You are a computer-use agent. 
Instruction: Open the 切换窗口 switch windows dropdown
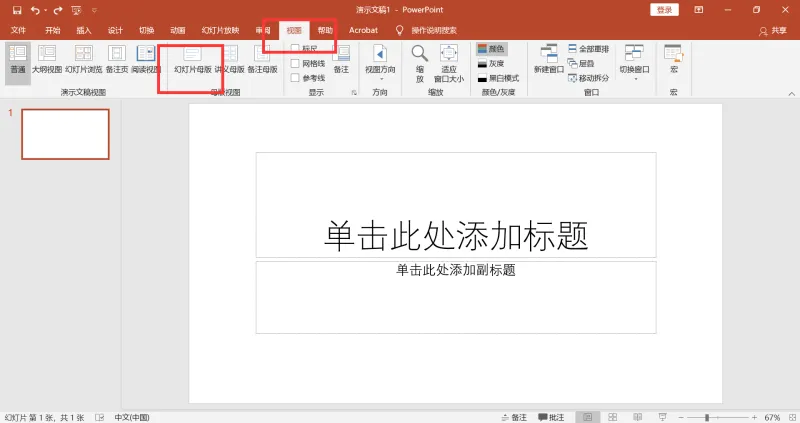(x=634, y=63)
